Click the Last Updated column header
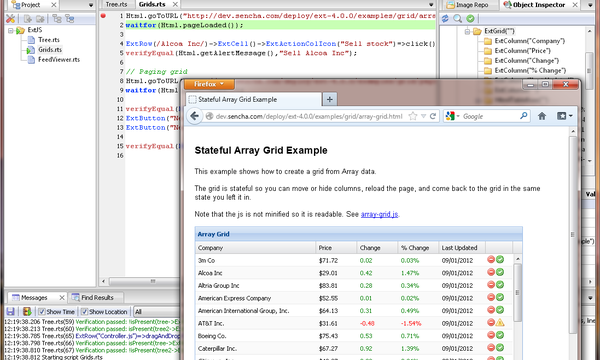Image resolution: width=600 pixels, height=360 pixels. (x=462, y=248)
